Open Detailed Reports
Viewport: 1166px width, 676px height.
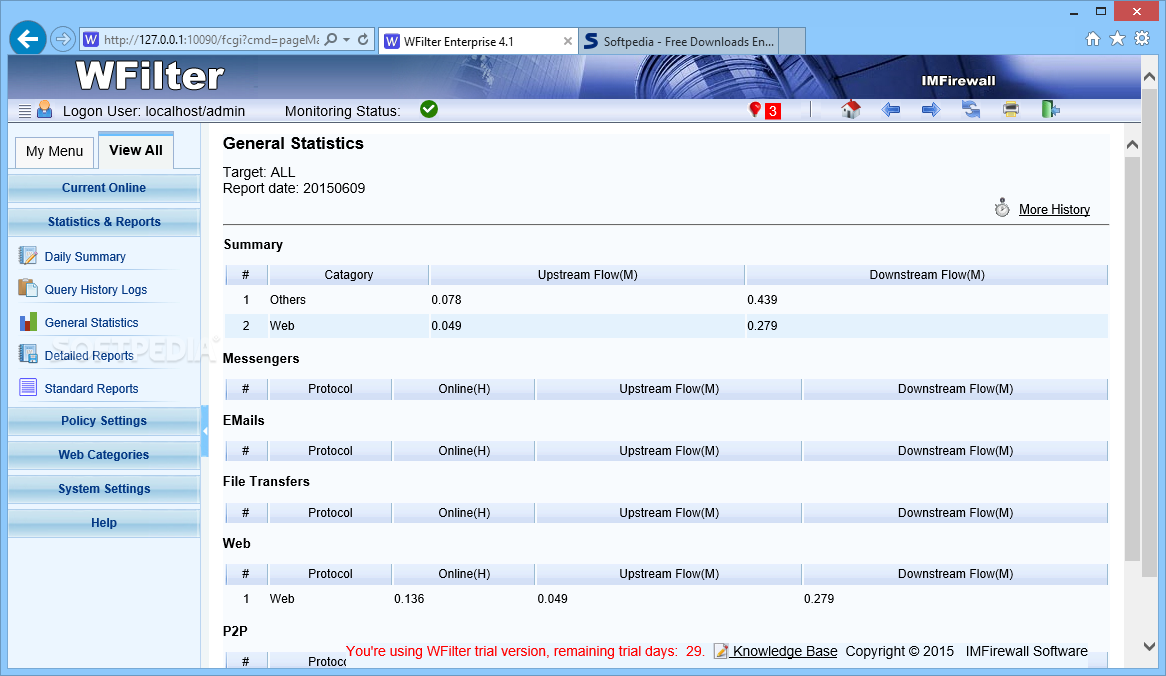click(89, 355)
